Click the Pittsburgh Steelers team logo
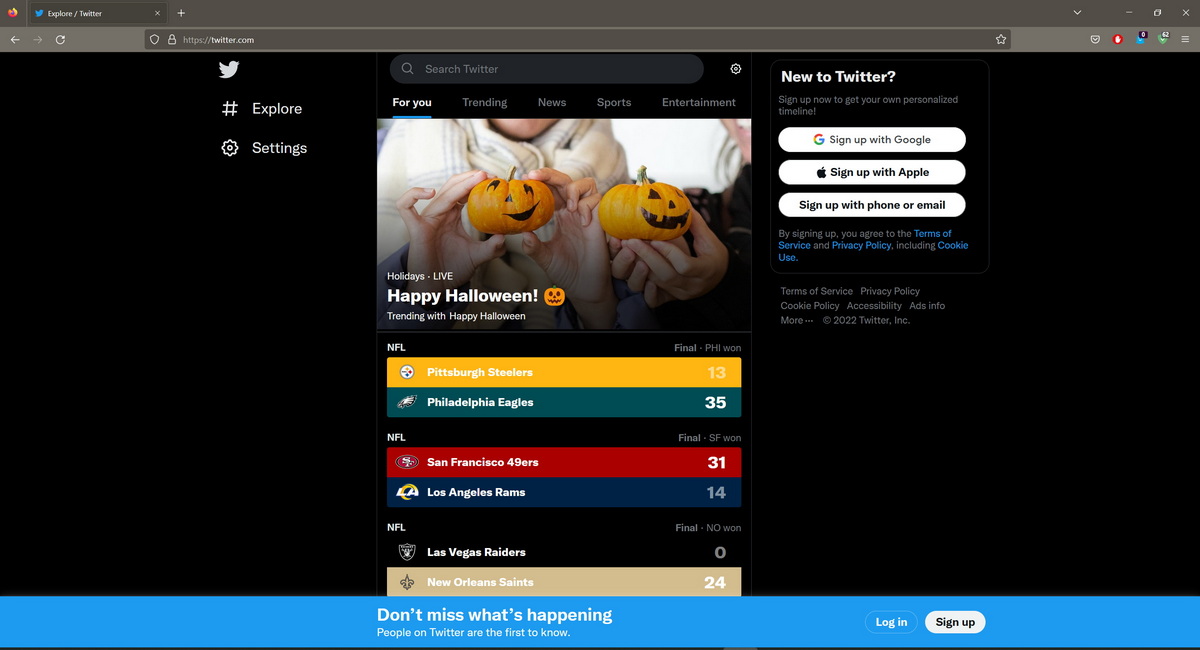This screenshot has height=650, width=1200. (x=407, y=372)
